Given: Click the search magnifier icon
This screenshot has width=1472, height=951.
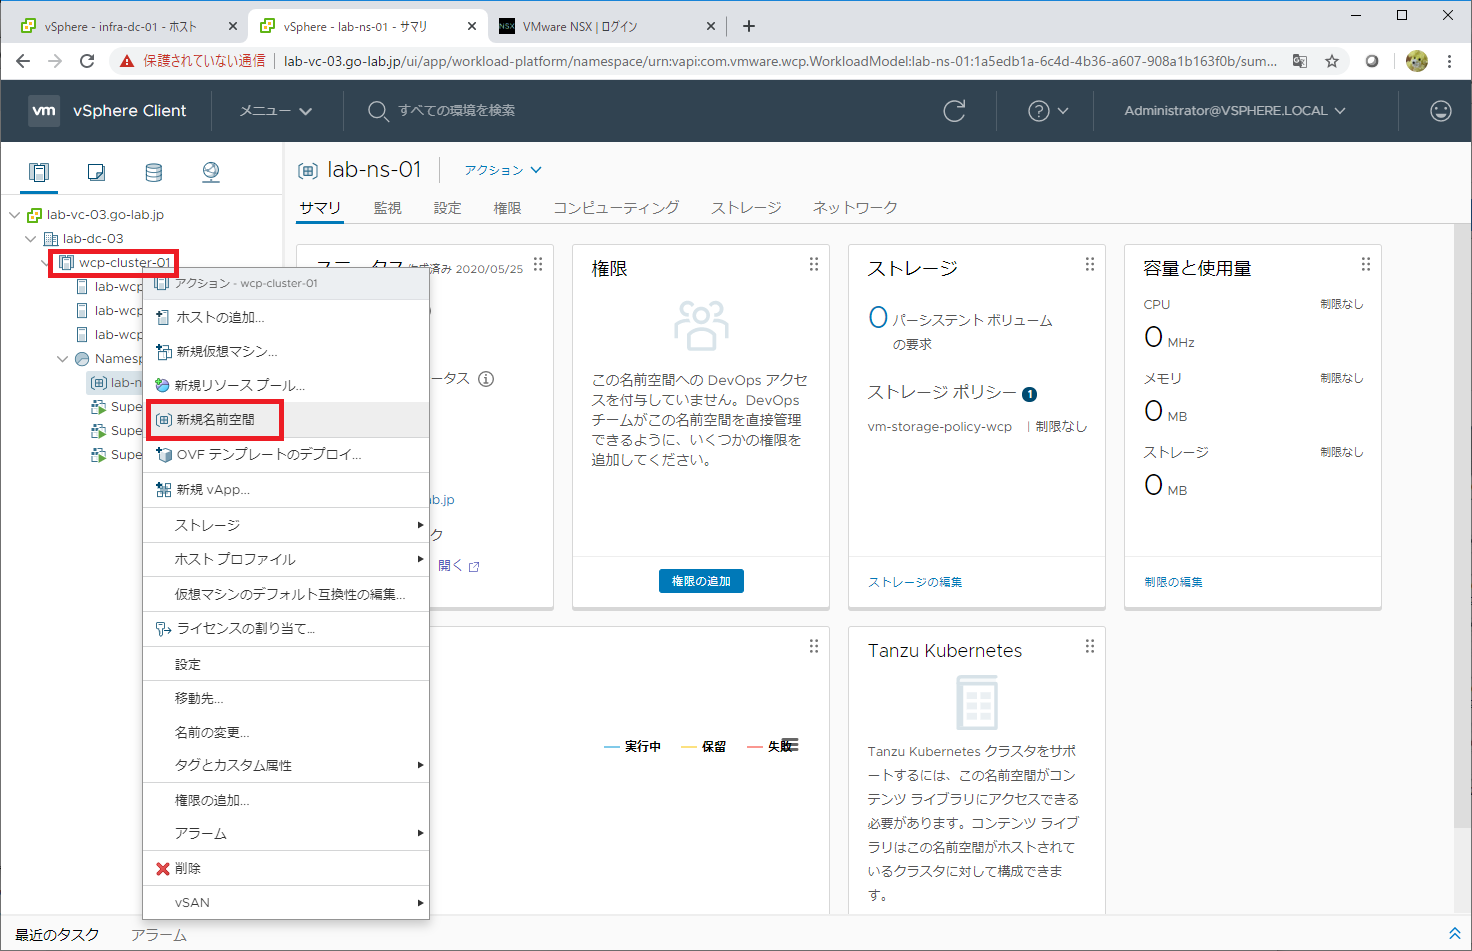Looking at the screenshot, I should coord(377,111).
